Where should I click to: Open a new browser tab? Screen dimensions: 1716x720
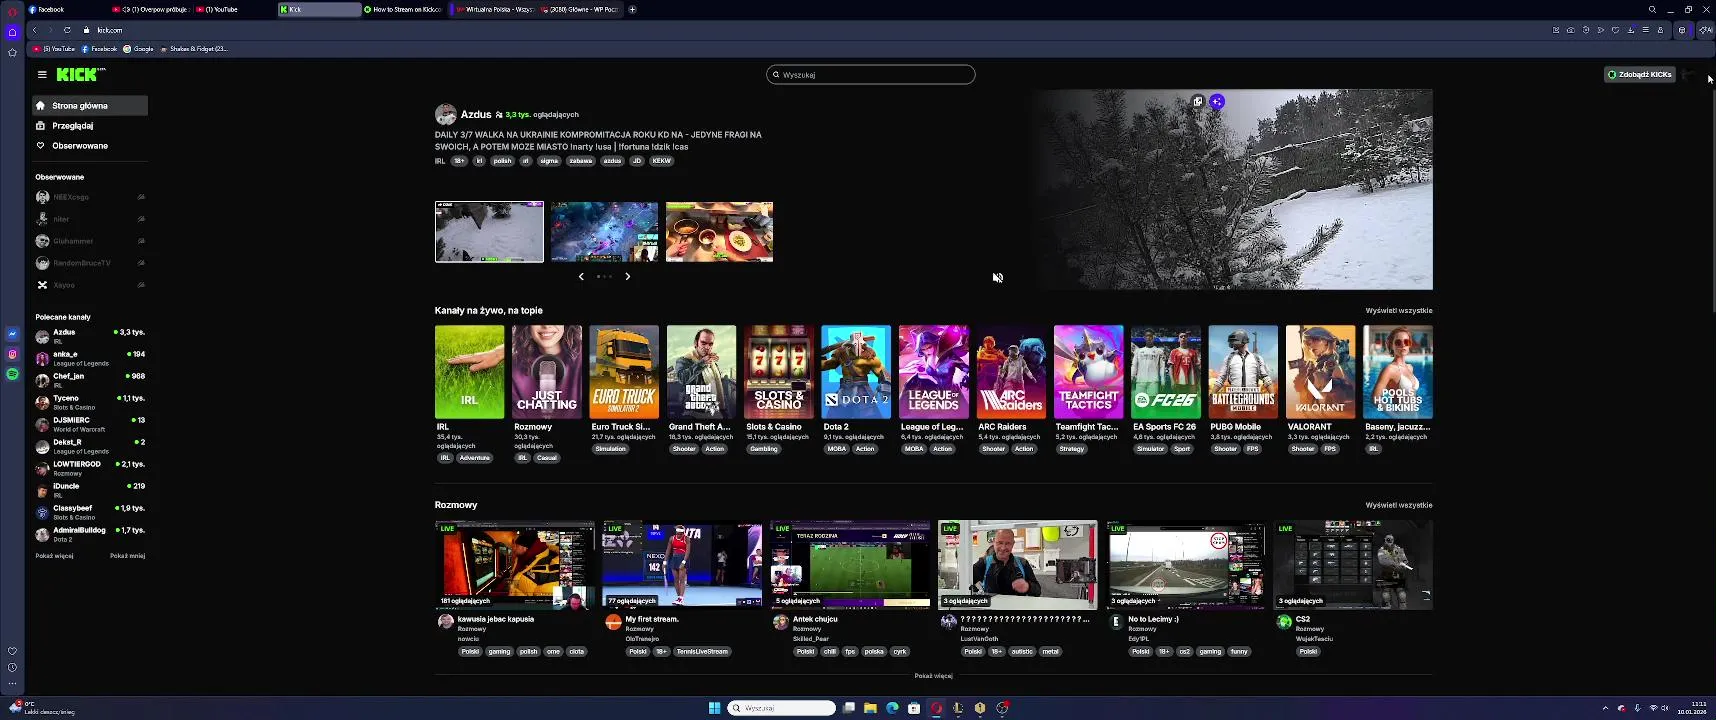click(632, 9)
